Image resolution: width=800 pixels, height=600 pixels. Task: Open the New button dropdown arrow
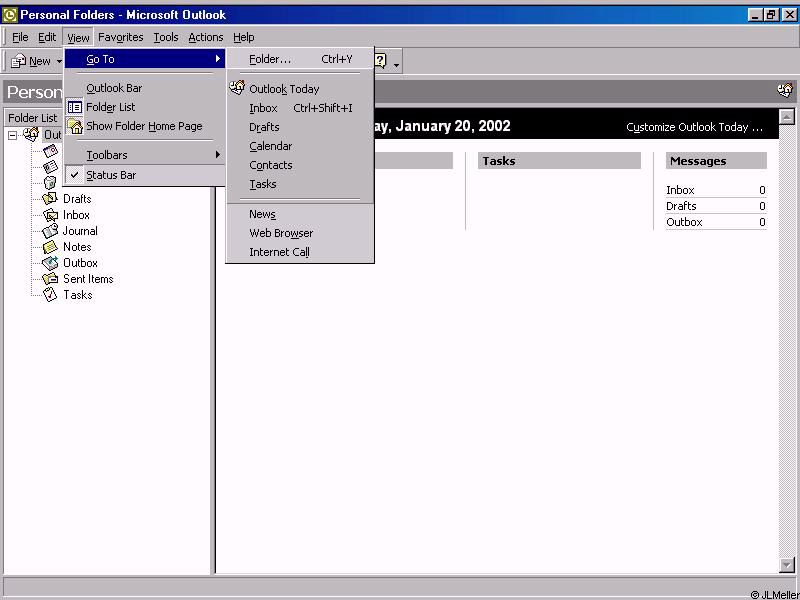[x=59, y=62]
